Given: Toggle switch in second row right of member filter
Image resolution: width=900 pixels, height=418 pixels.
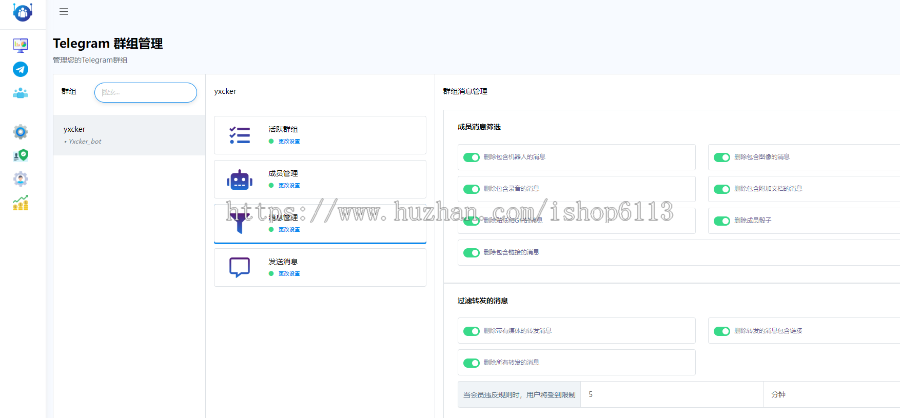Looking at the screenshot, I should coord(722,189).
